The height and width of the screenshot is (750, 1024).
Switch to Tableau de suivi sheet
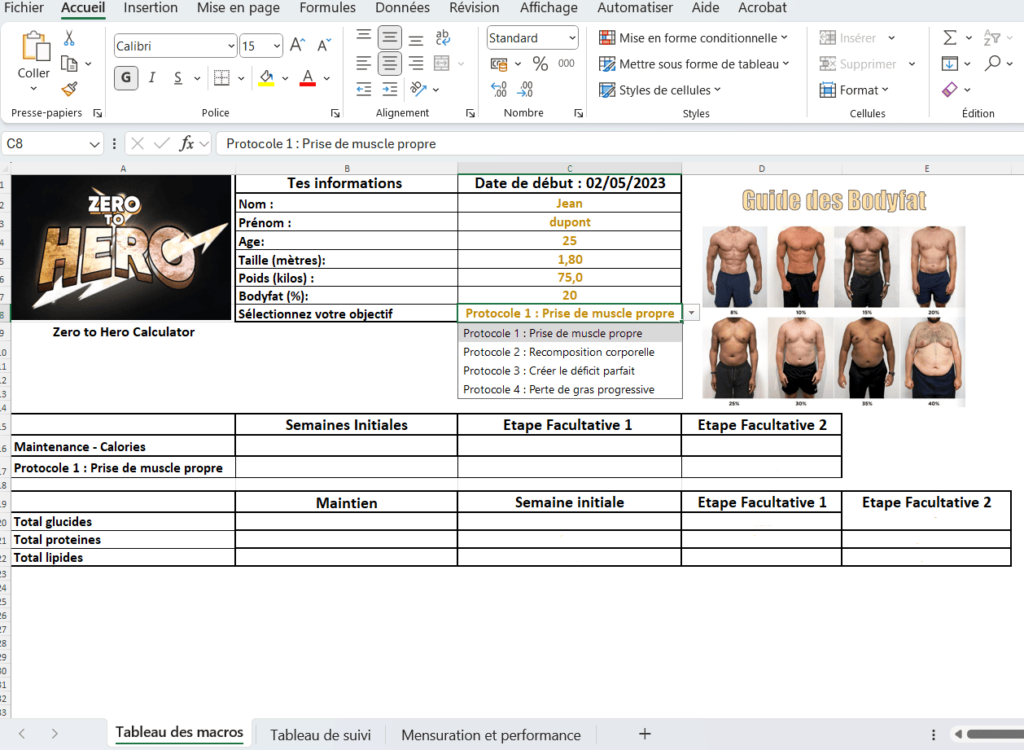(321, 735)
